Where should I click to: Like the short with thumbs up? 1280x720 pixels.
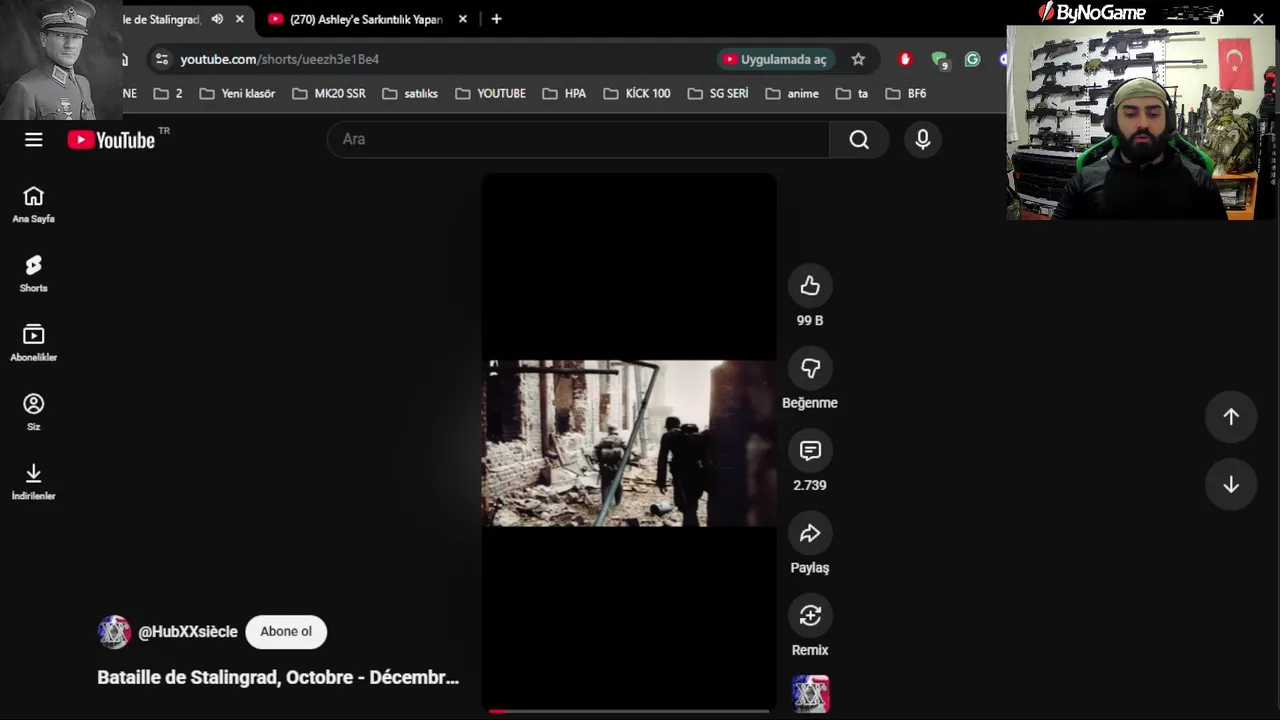click(x=810, y=286)
